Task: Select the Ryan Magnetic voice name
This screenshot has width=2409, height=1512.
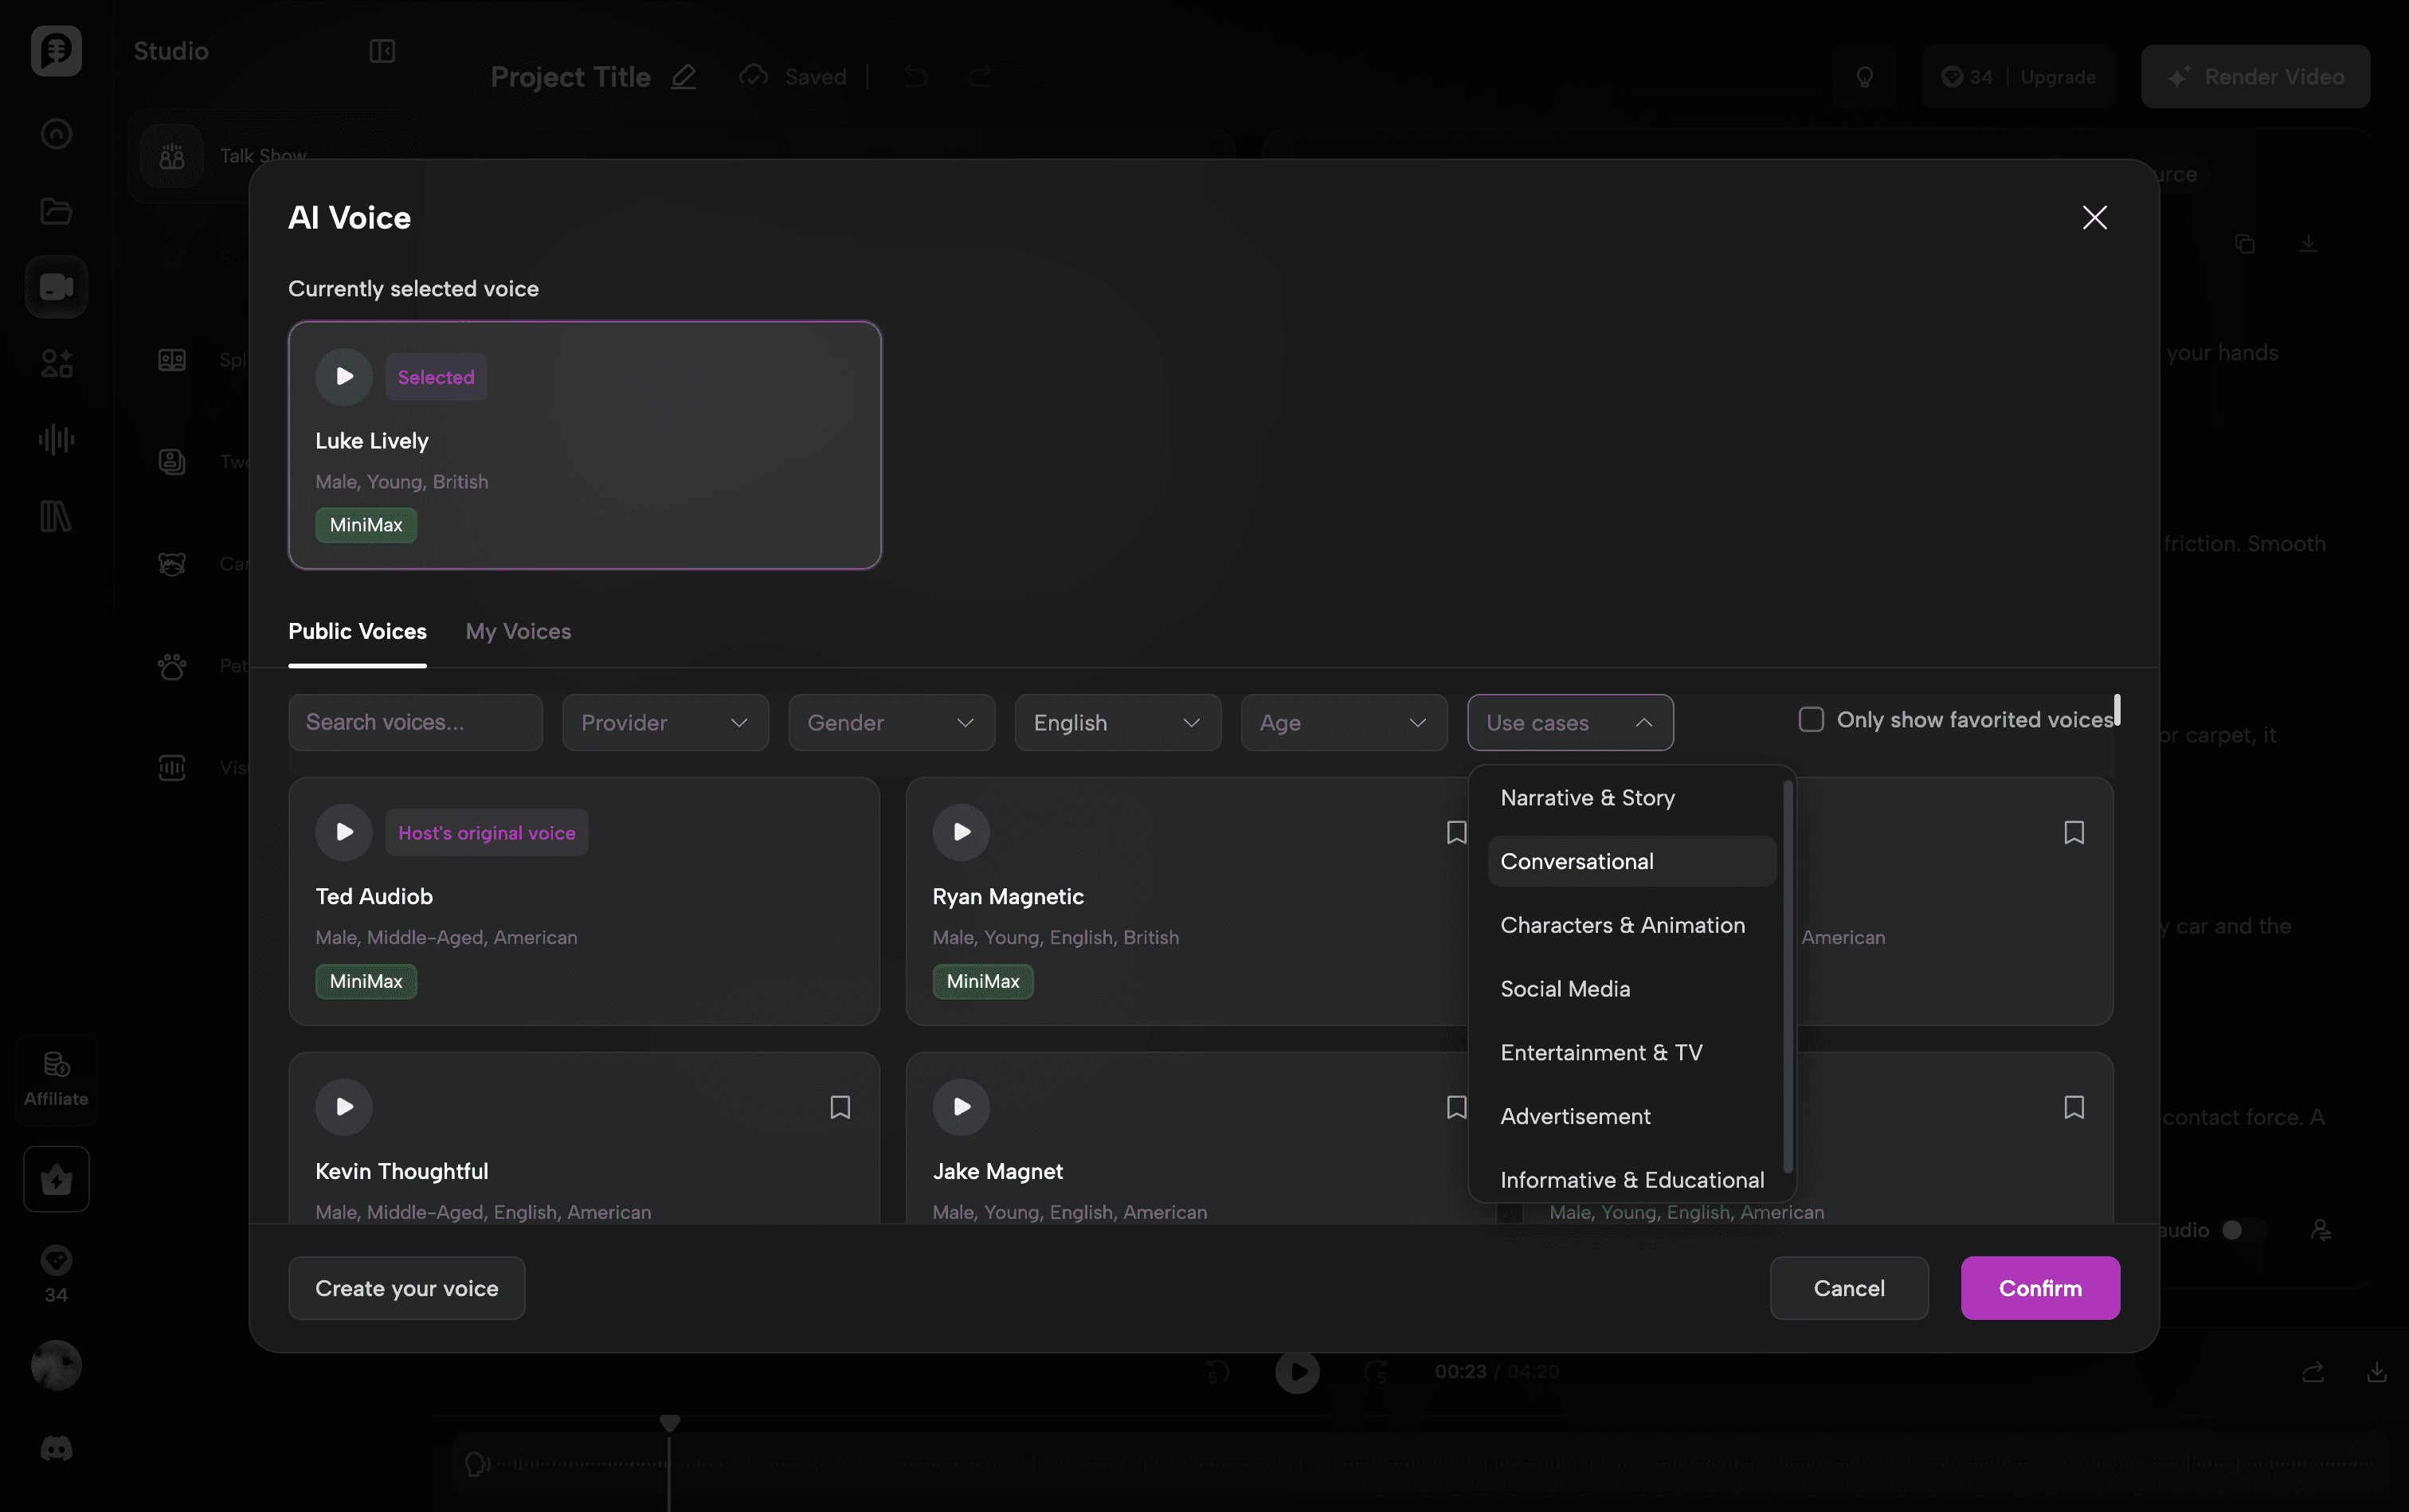Action: [1008, 897]
